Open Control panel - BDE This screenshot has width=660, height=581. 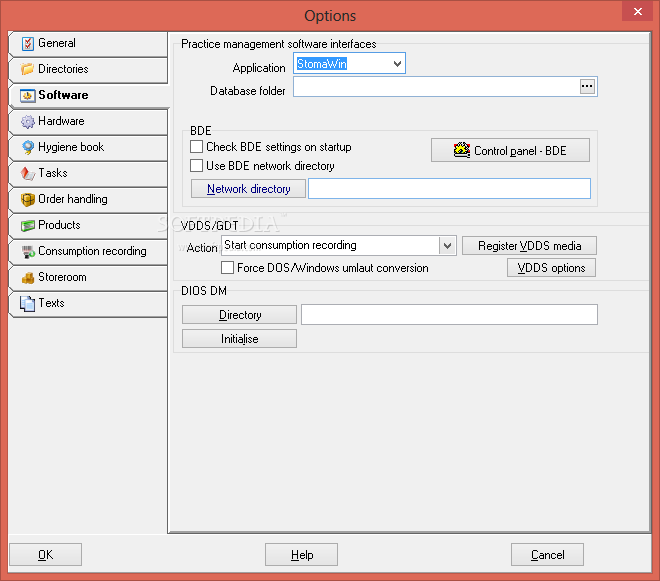pos(510,150)
